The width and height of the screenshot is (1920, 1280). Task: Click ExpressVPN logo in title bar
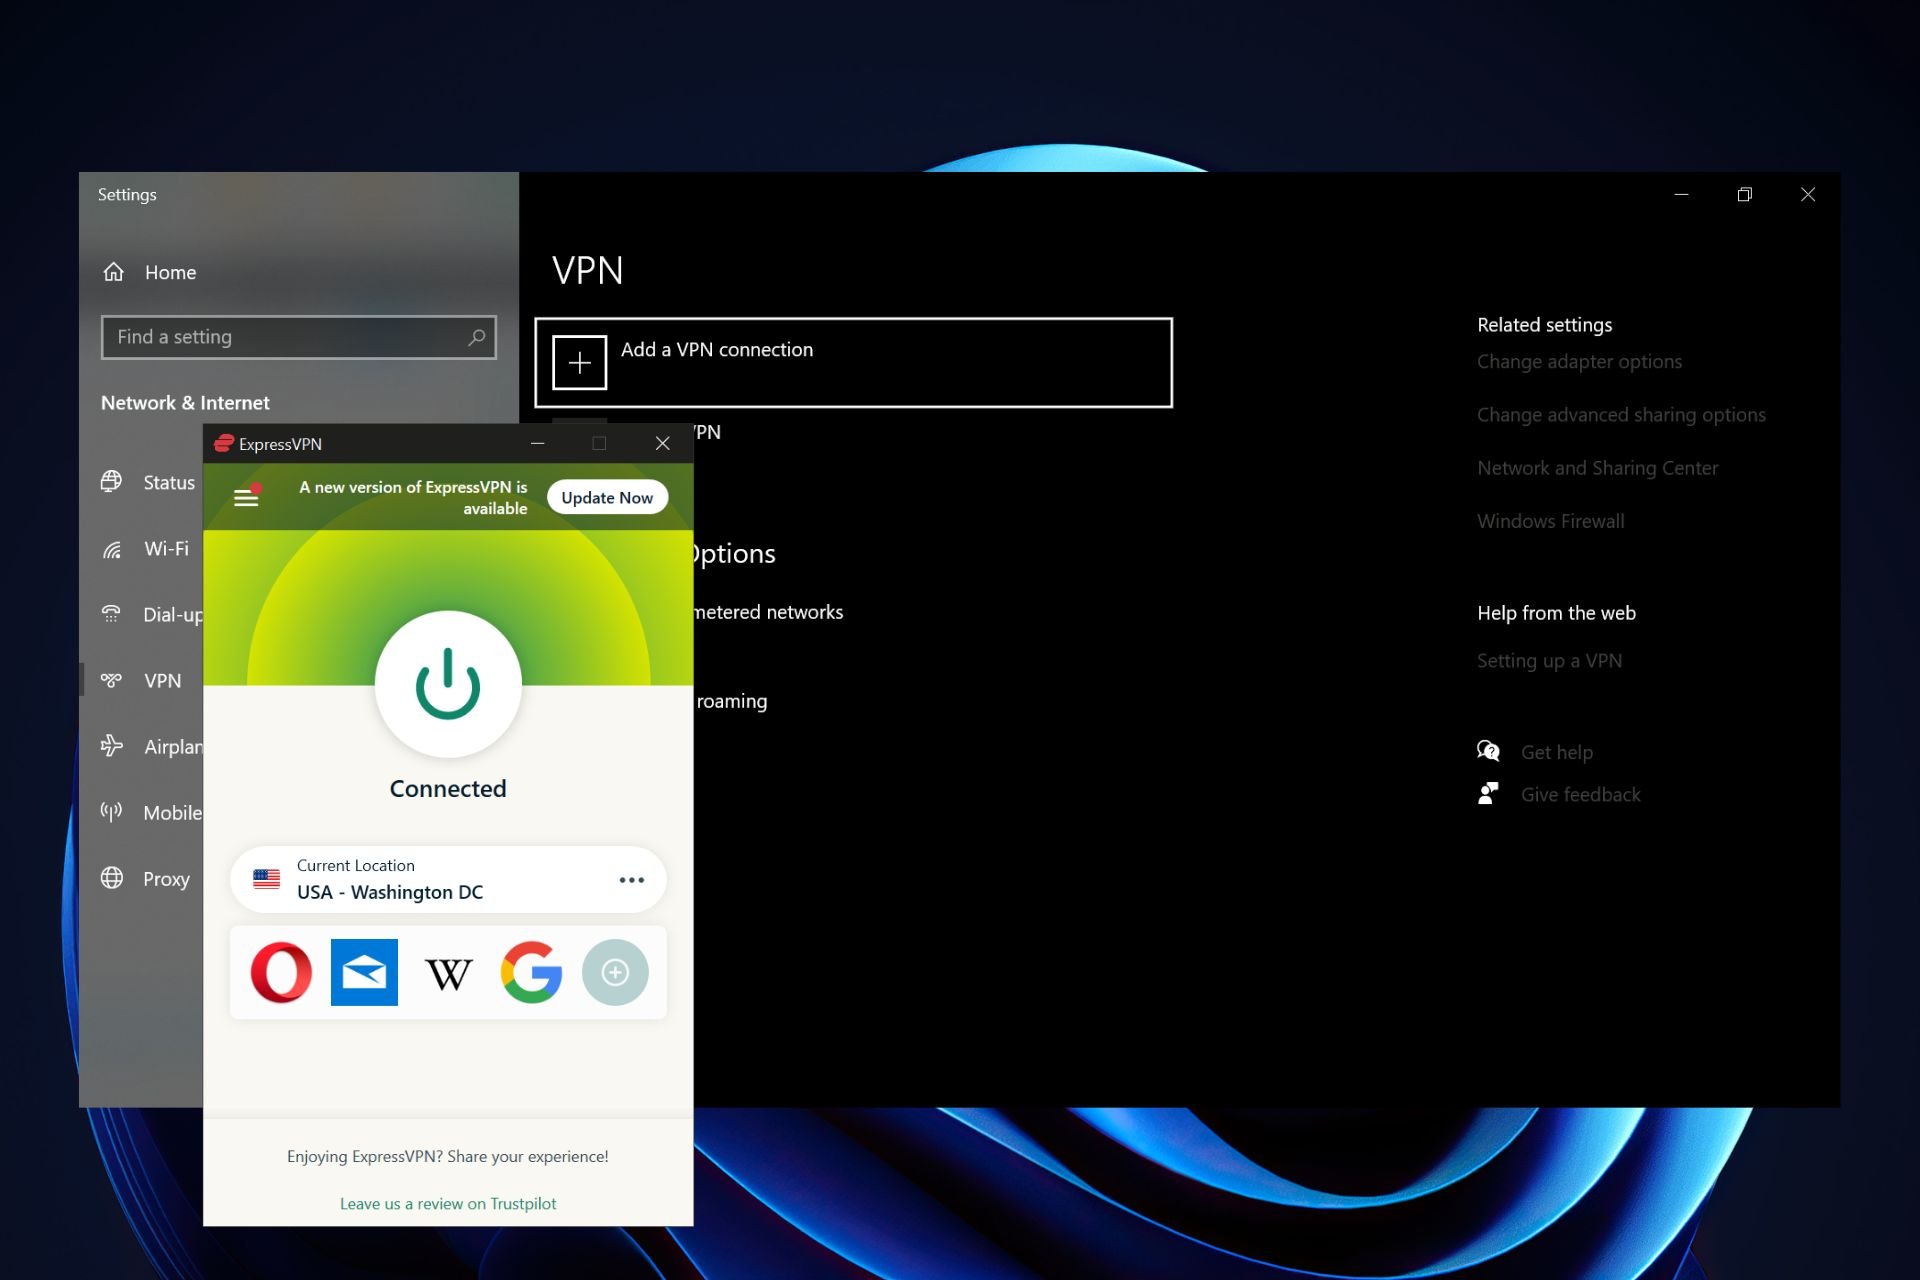coord(224,443)
